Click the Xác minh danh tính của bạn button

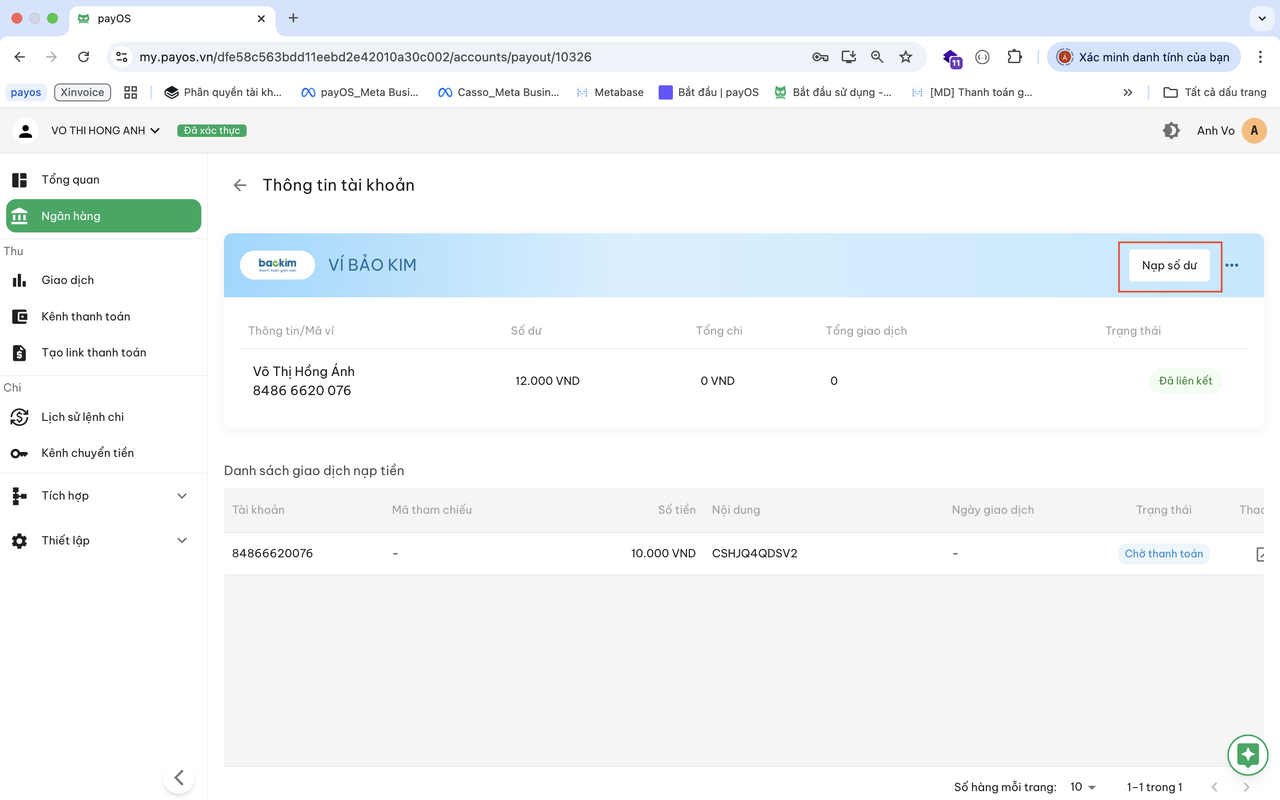(x=1144, y=57)
